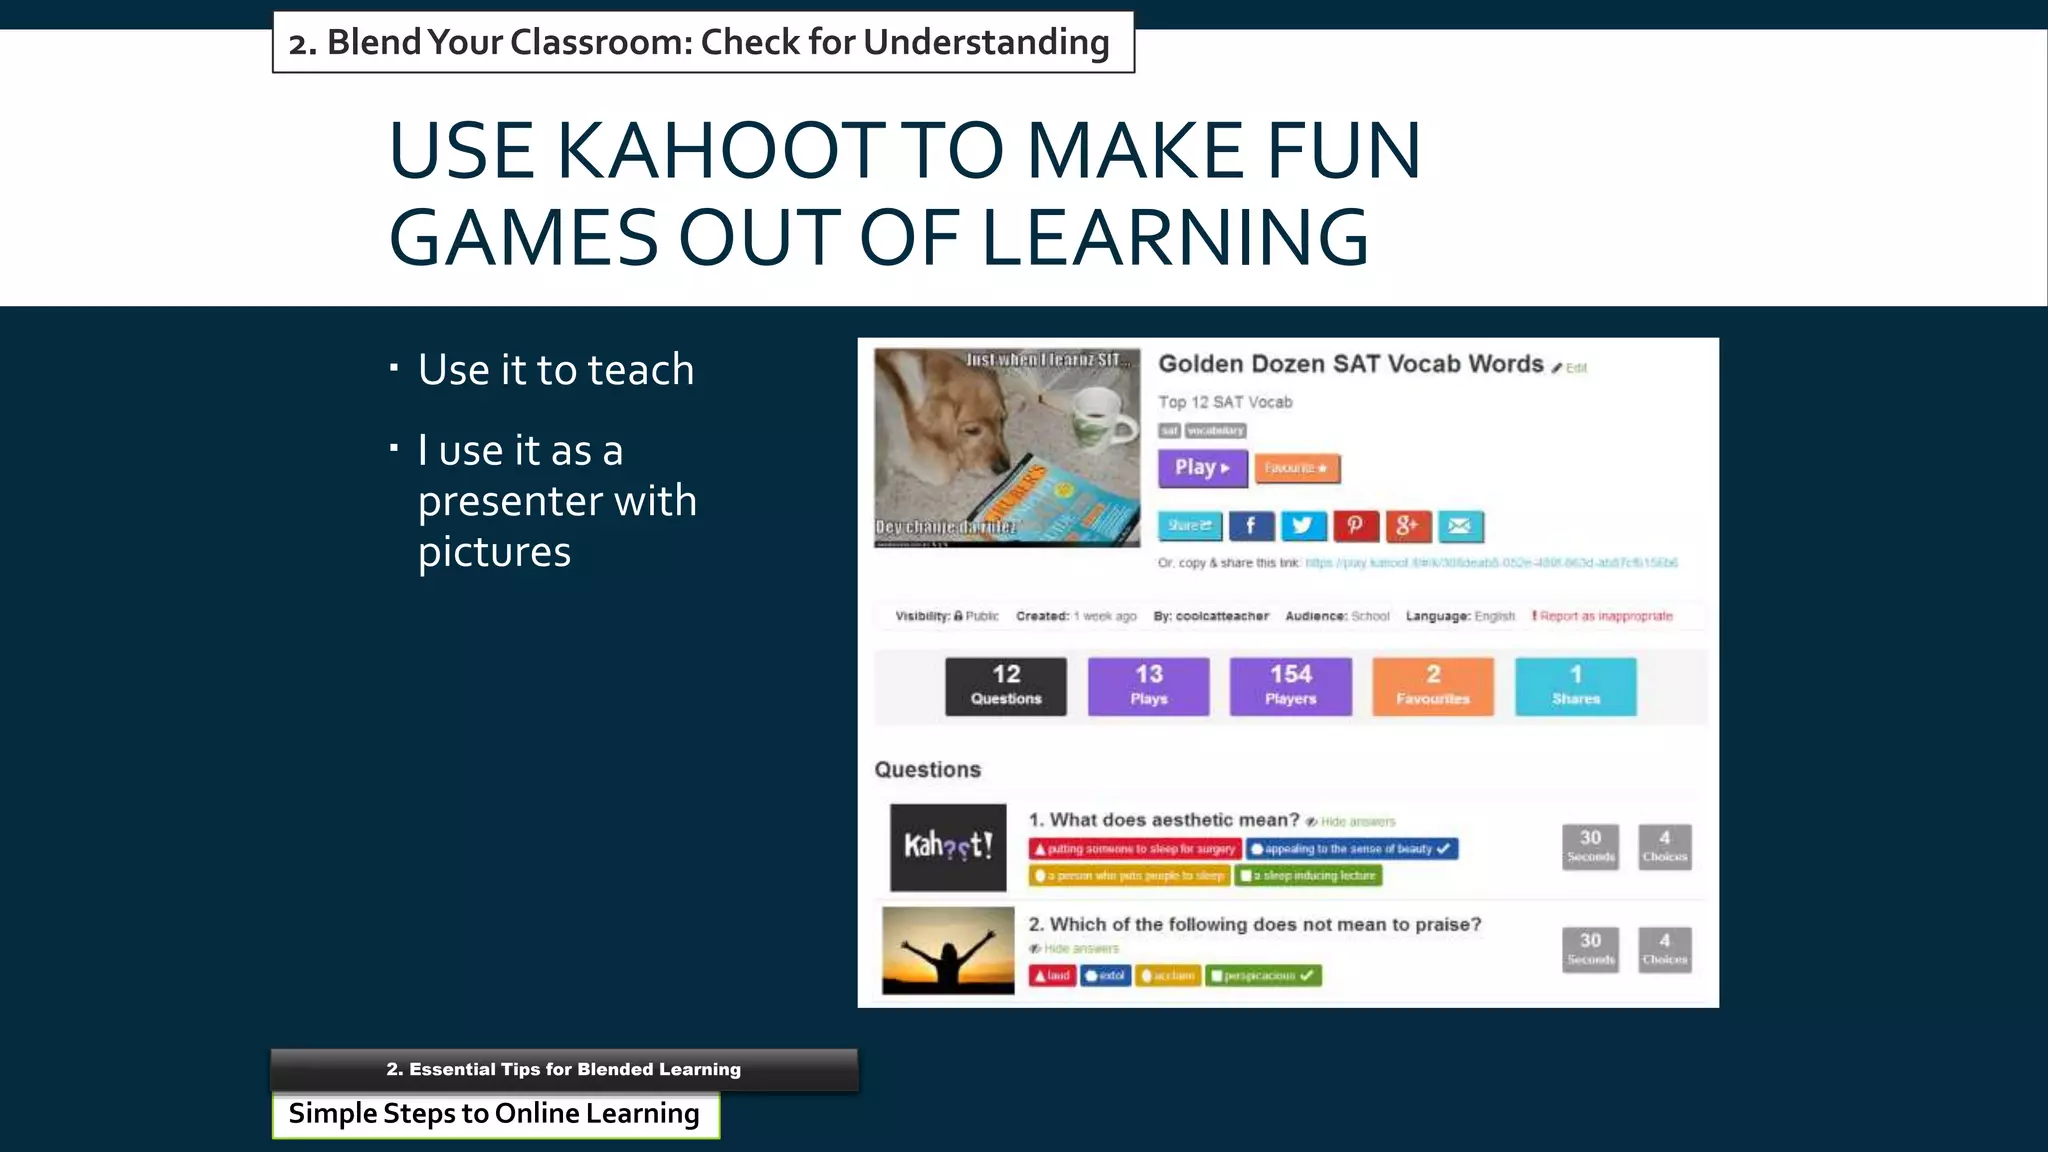Screen dimensions: 2048x1152
Task: Click 'Blend Your Classroom: Check for Understanding' header
Action: (x=703, y=42)
